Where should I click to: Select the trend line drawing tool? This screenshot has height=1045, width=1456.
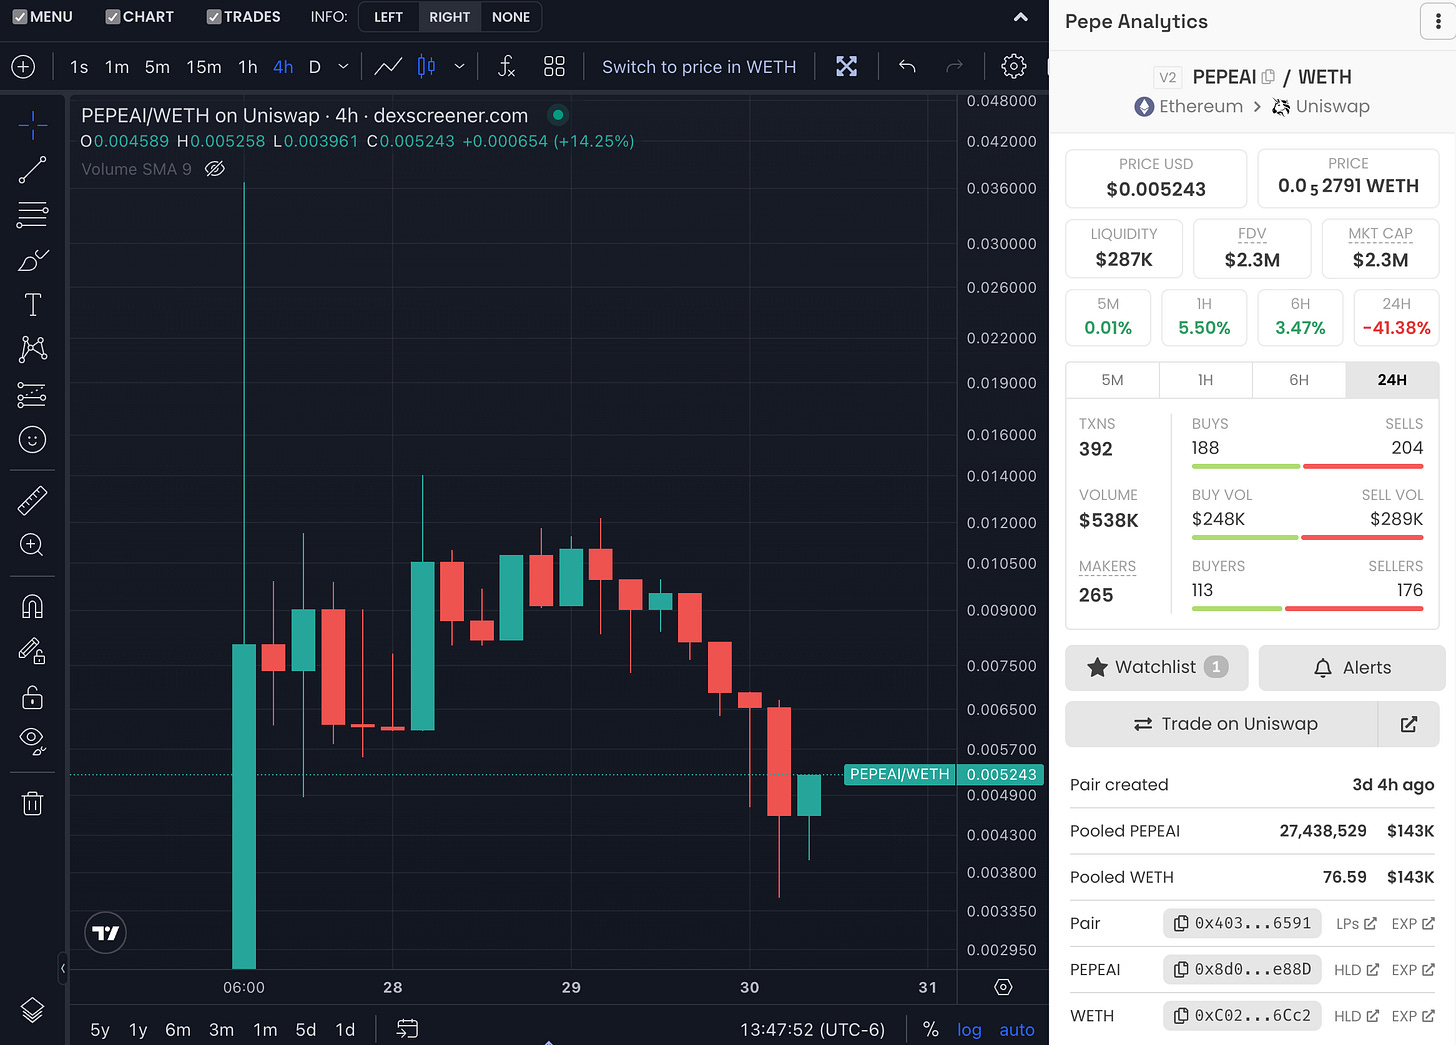point(32,170)
